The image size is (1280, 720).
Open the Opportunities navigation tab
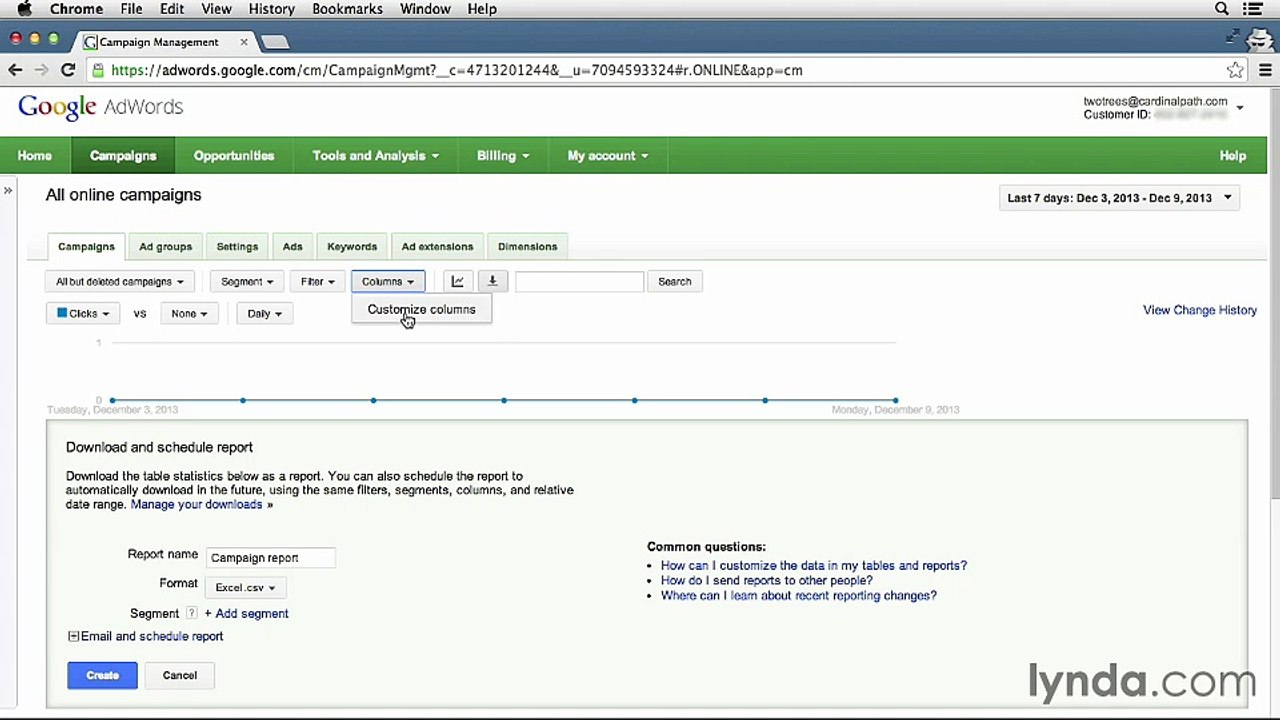click(x=234, y=156)
